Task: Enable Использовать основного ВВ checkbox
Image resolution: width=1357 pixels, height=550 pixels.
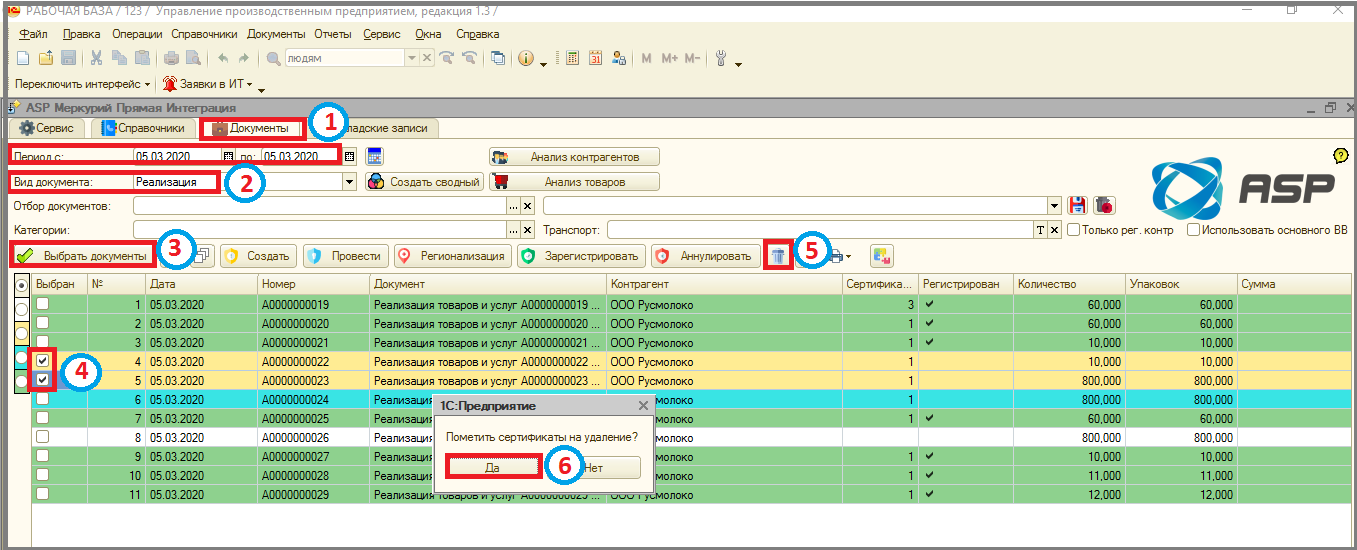Action: click(x=1194, y=230)
